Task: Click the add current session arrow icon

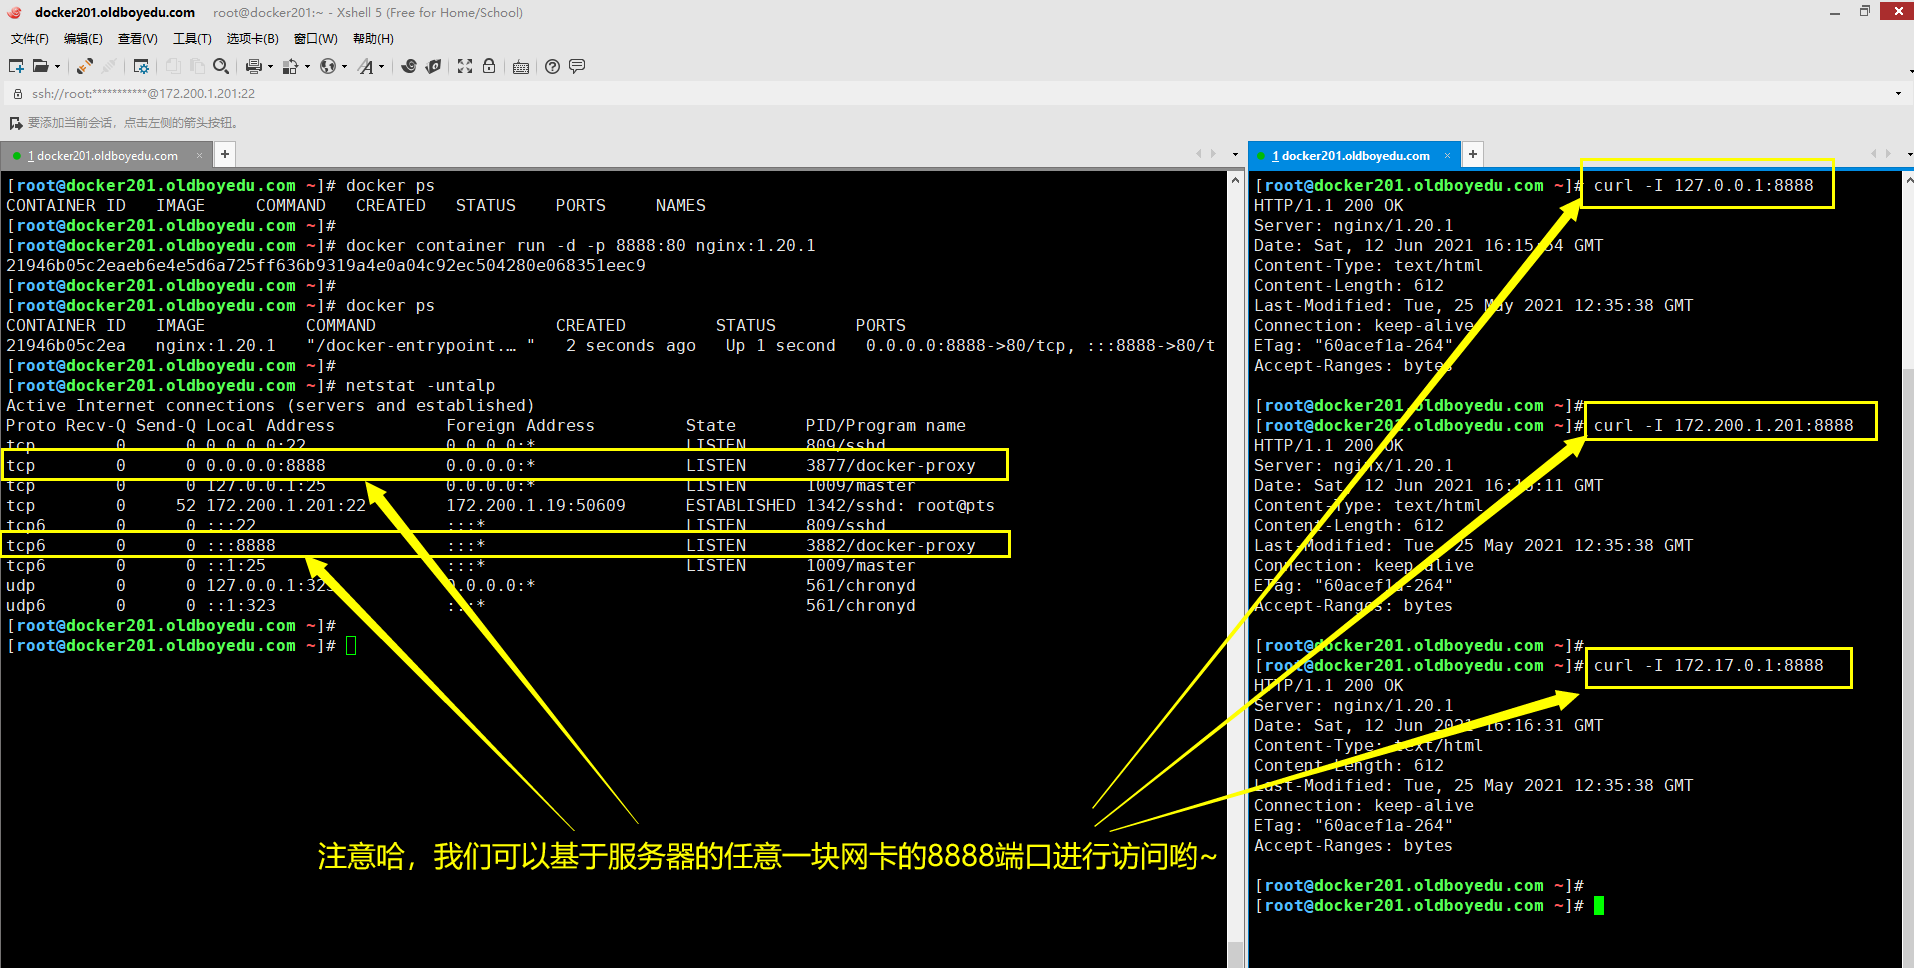Action: tap(15, 123)
